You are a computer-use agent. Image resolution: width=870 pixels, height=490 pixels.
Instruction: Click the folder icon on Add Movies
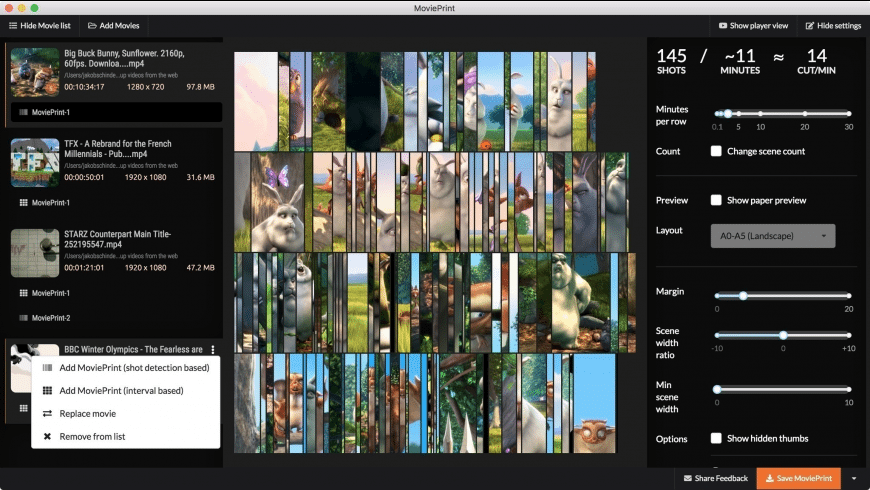(92, 26)
